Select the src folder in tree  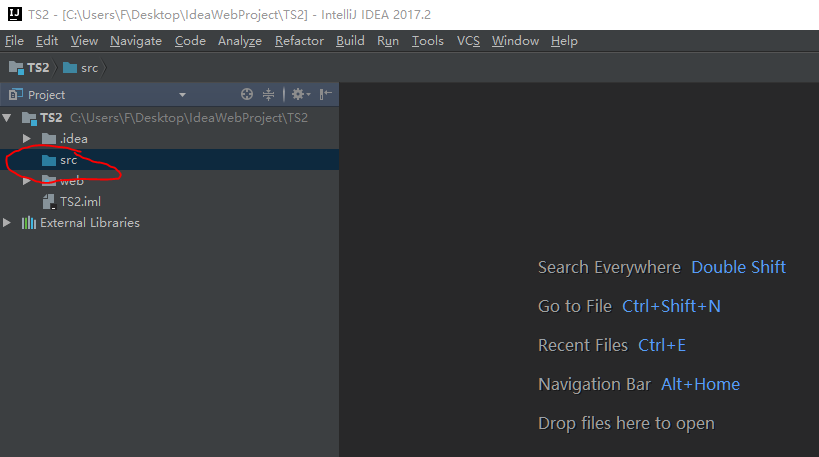(169, 160)
